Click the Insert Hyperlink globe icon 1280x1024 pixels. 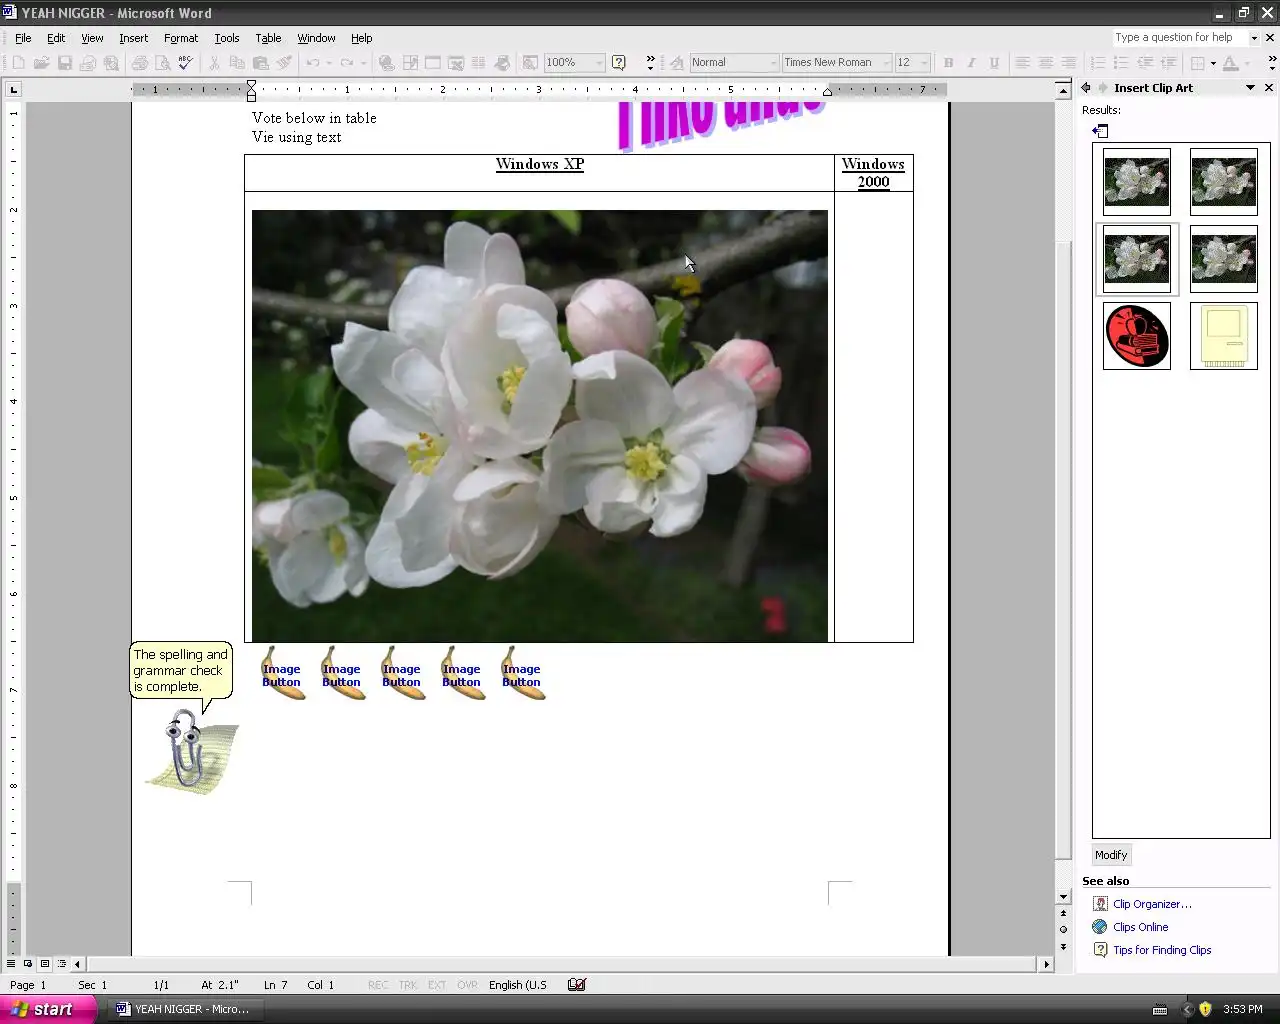click(x=386, y=62)
